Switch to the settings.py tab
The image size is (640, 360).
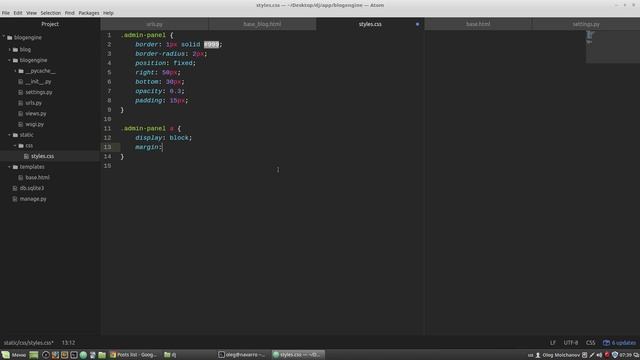pyautogui.click(x=586, y=24)
